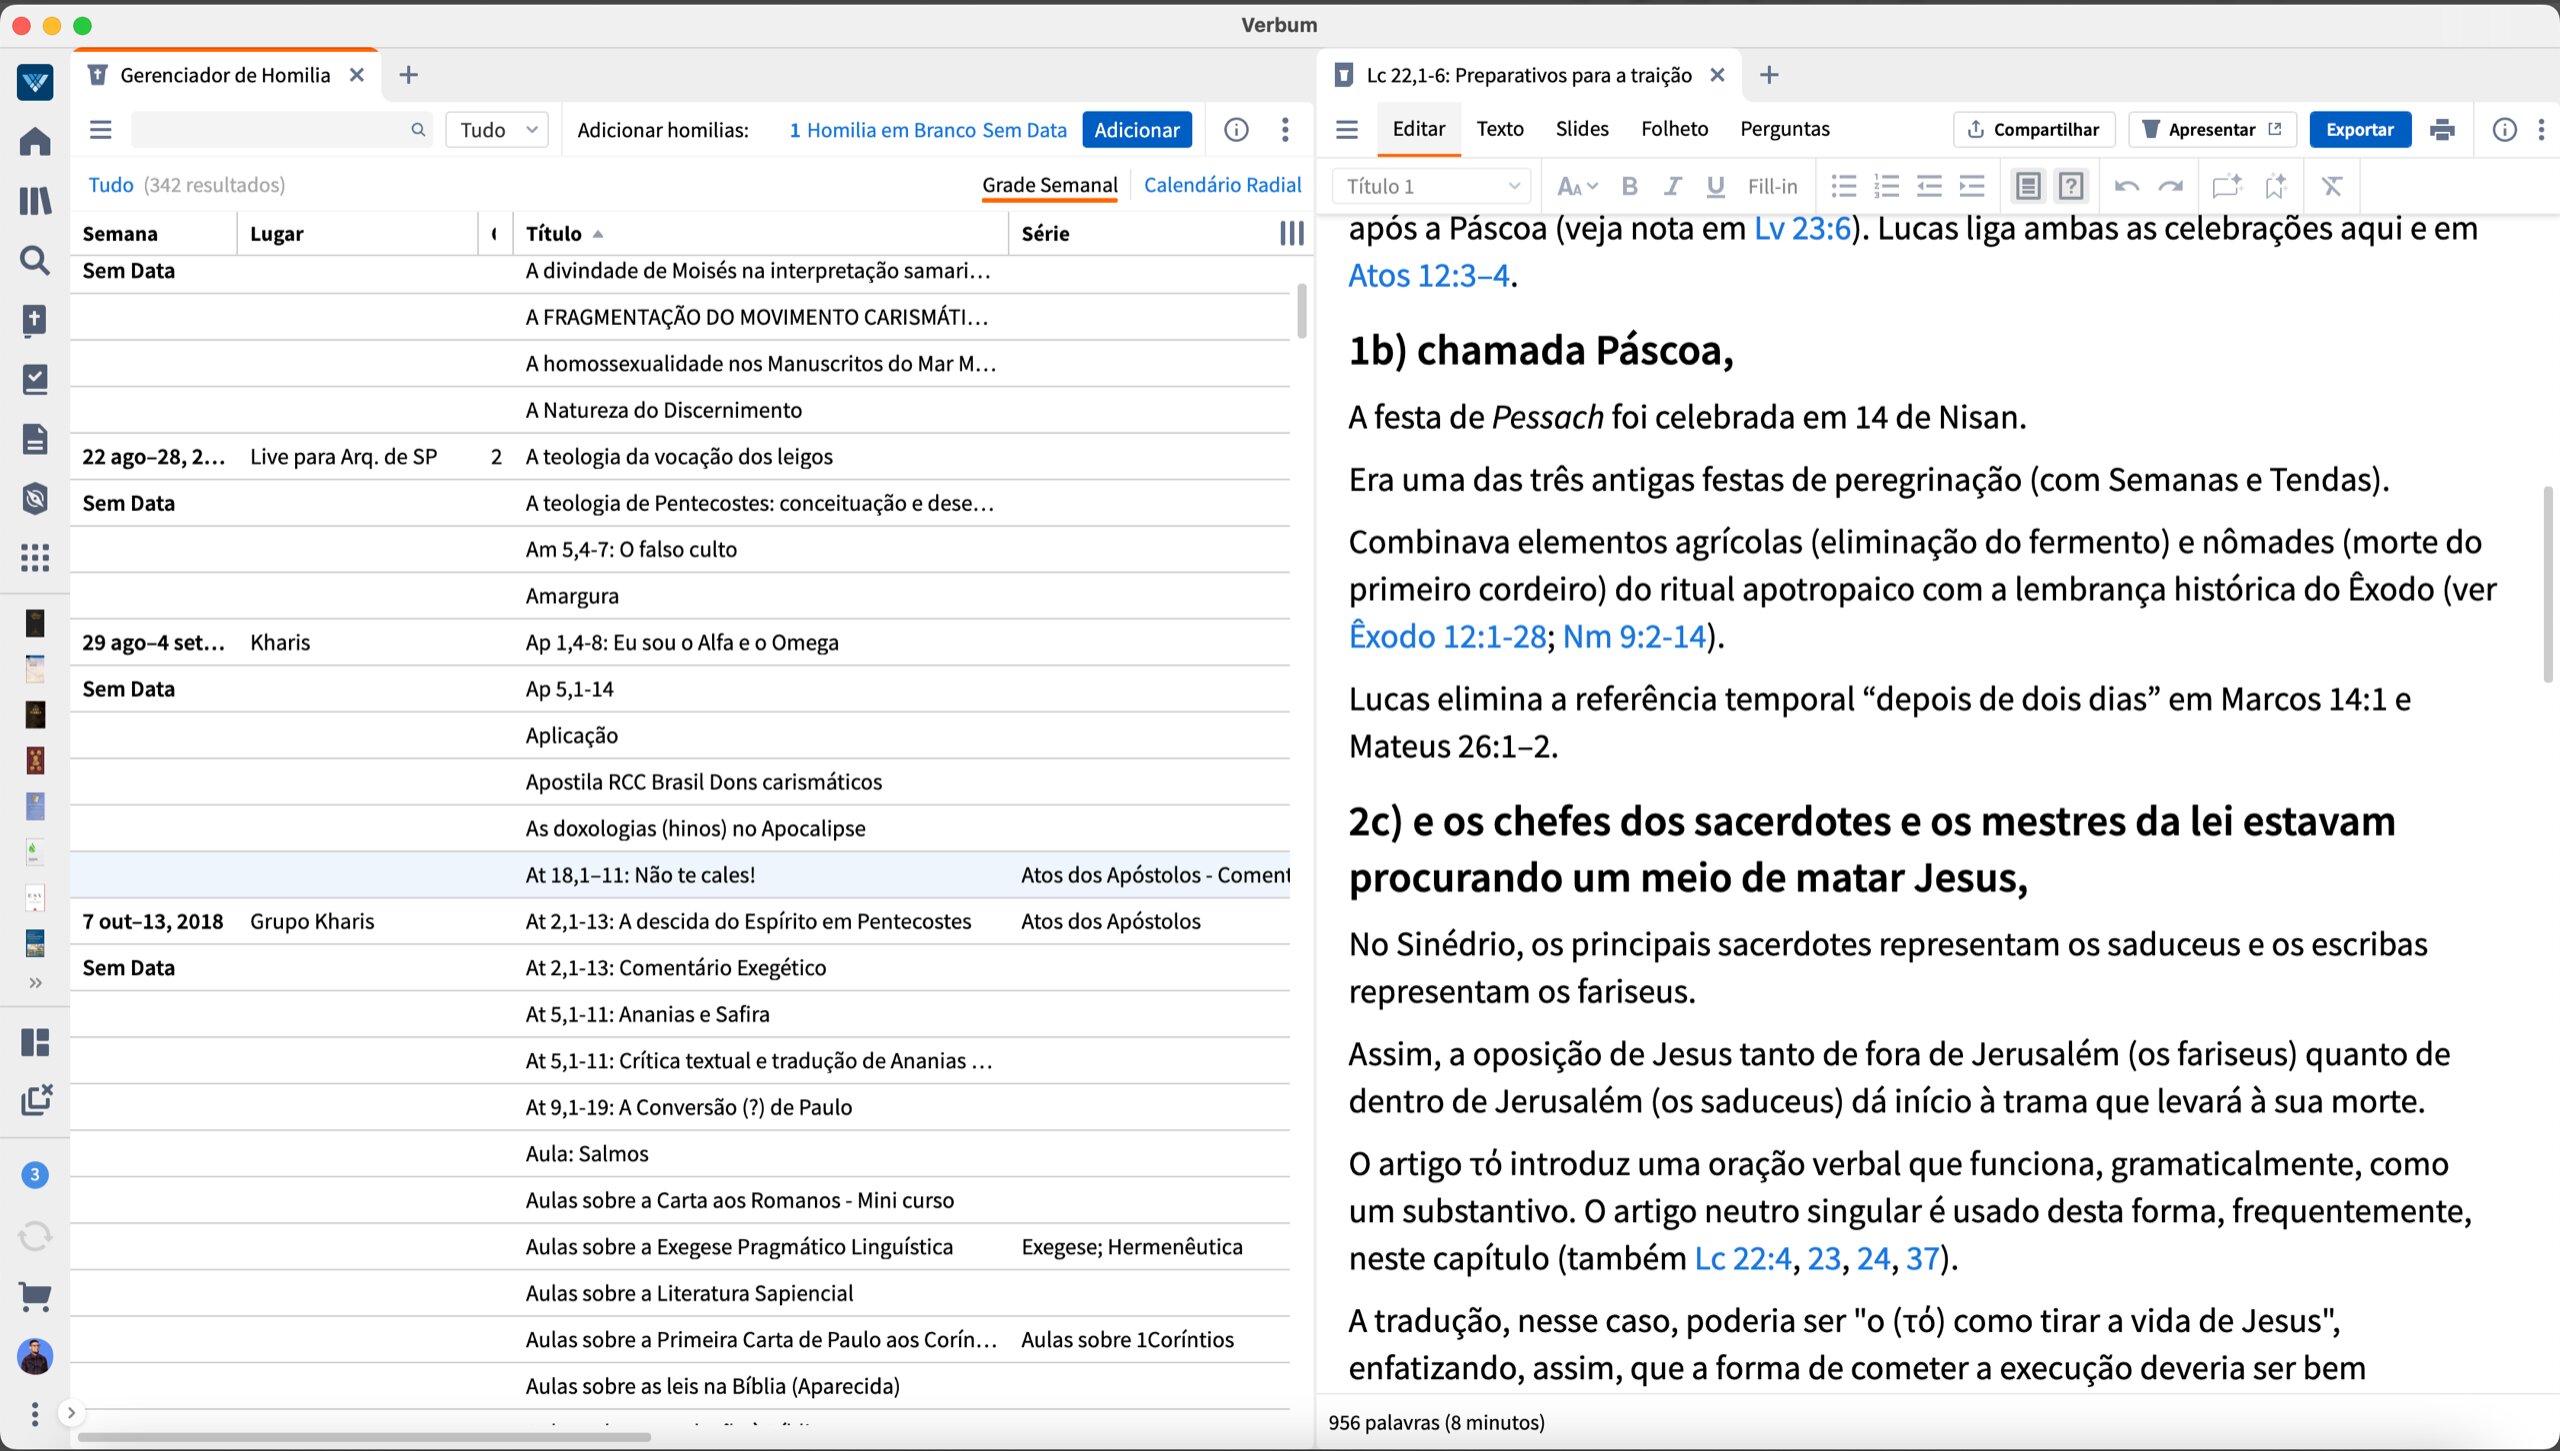Click the Exportar button

pyautogui.click(x=2360, y=129)
